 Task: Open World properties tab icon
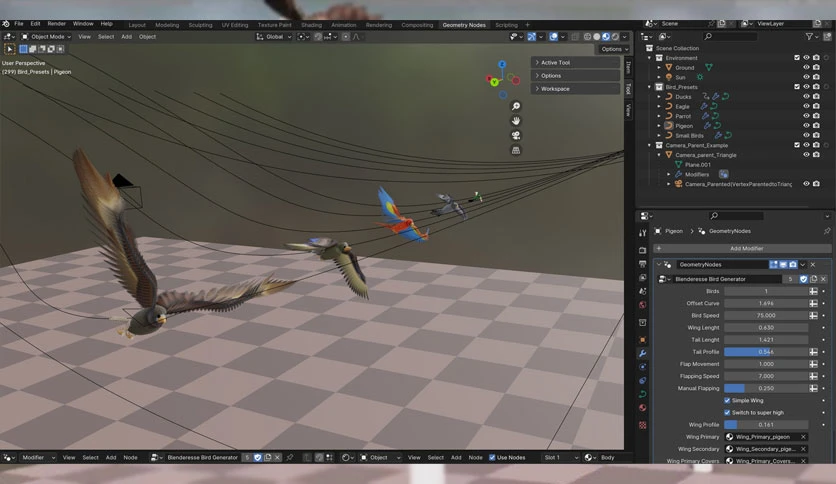click(x=642, y=305)
